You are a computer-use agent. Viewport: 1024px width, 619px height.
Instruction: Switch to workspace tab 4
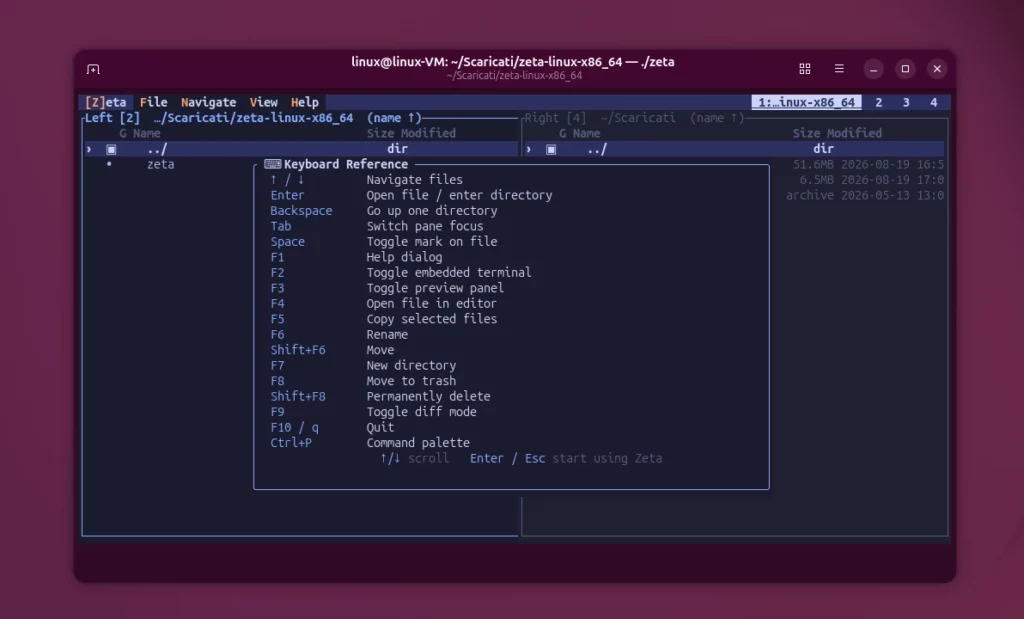coord(933,103)
